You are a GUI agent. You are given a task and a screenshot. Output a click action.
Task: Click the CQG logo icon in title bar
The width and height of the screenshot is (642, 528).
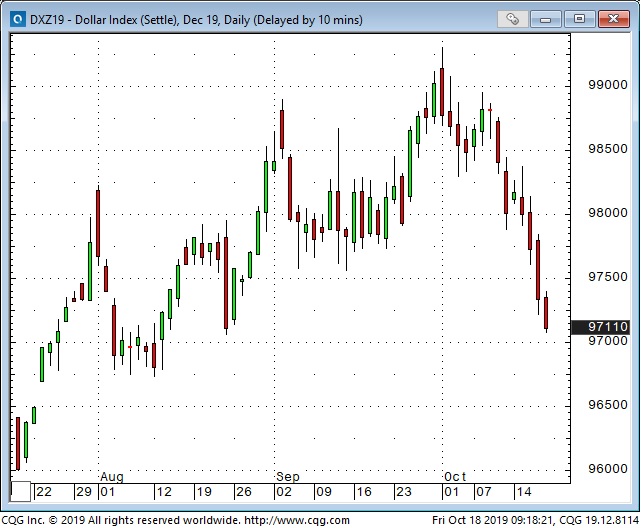18,19
